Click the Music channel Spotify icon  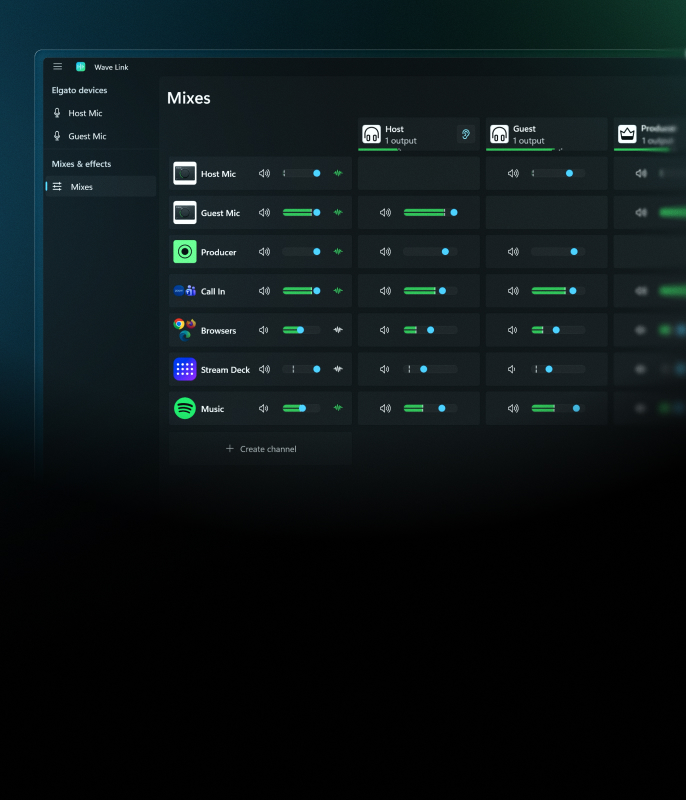(185, 408)
